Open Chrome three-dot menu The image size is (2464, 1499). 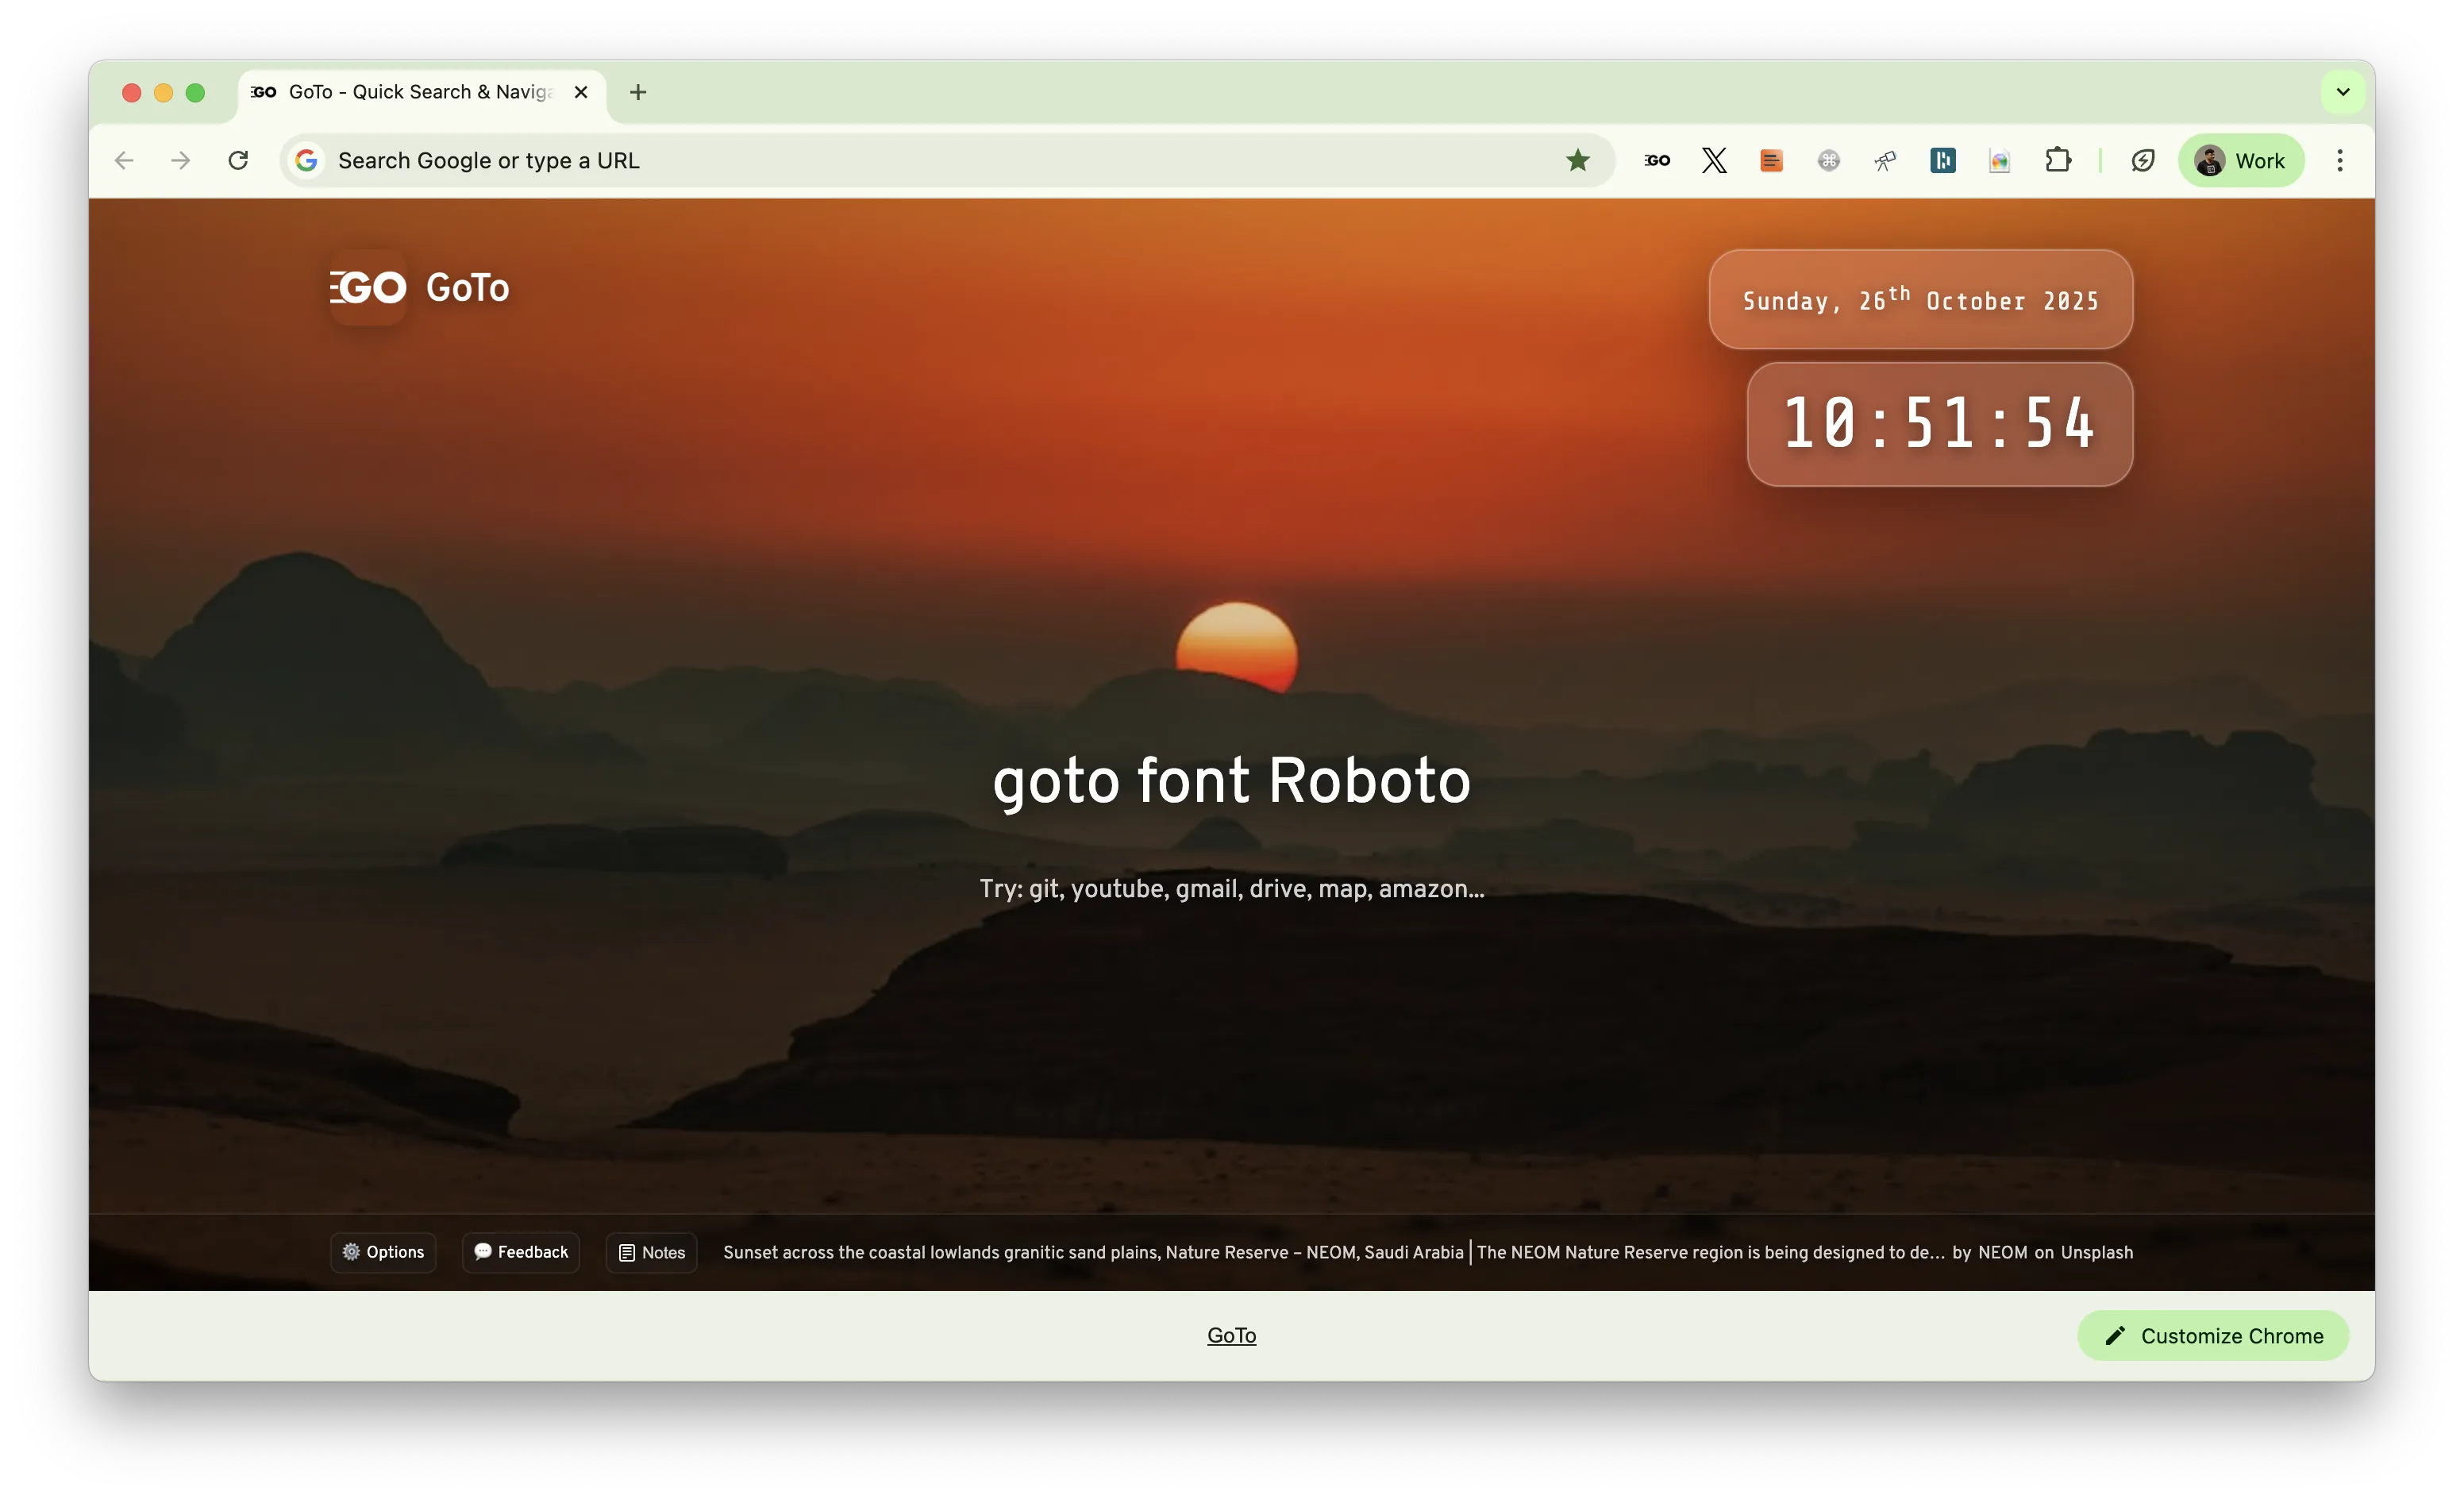[x=2340, y=160]
